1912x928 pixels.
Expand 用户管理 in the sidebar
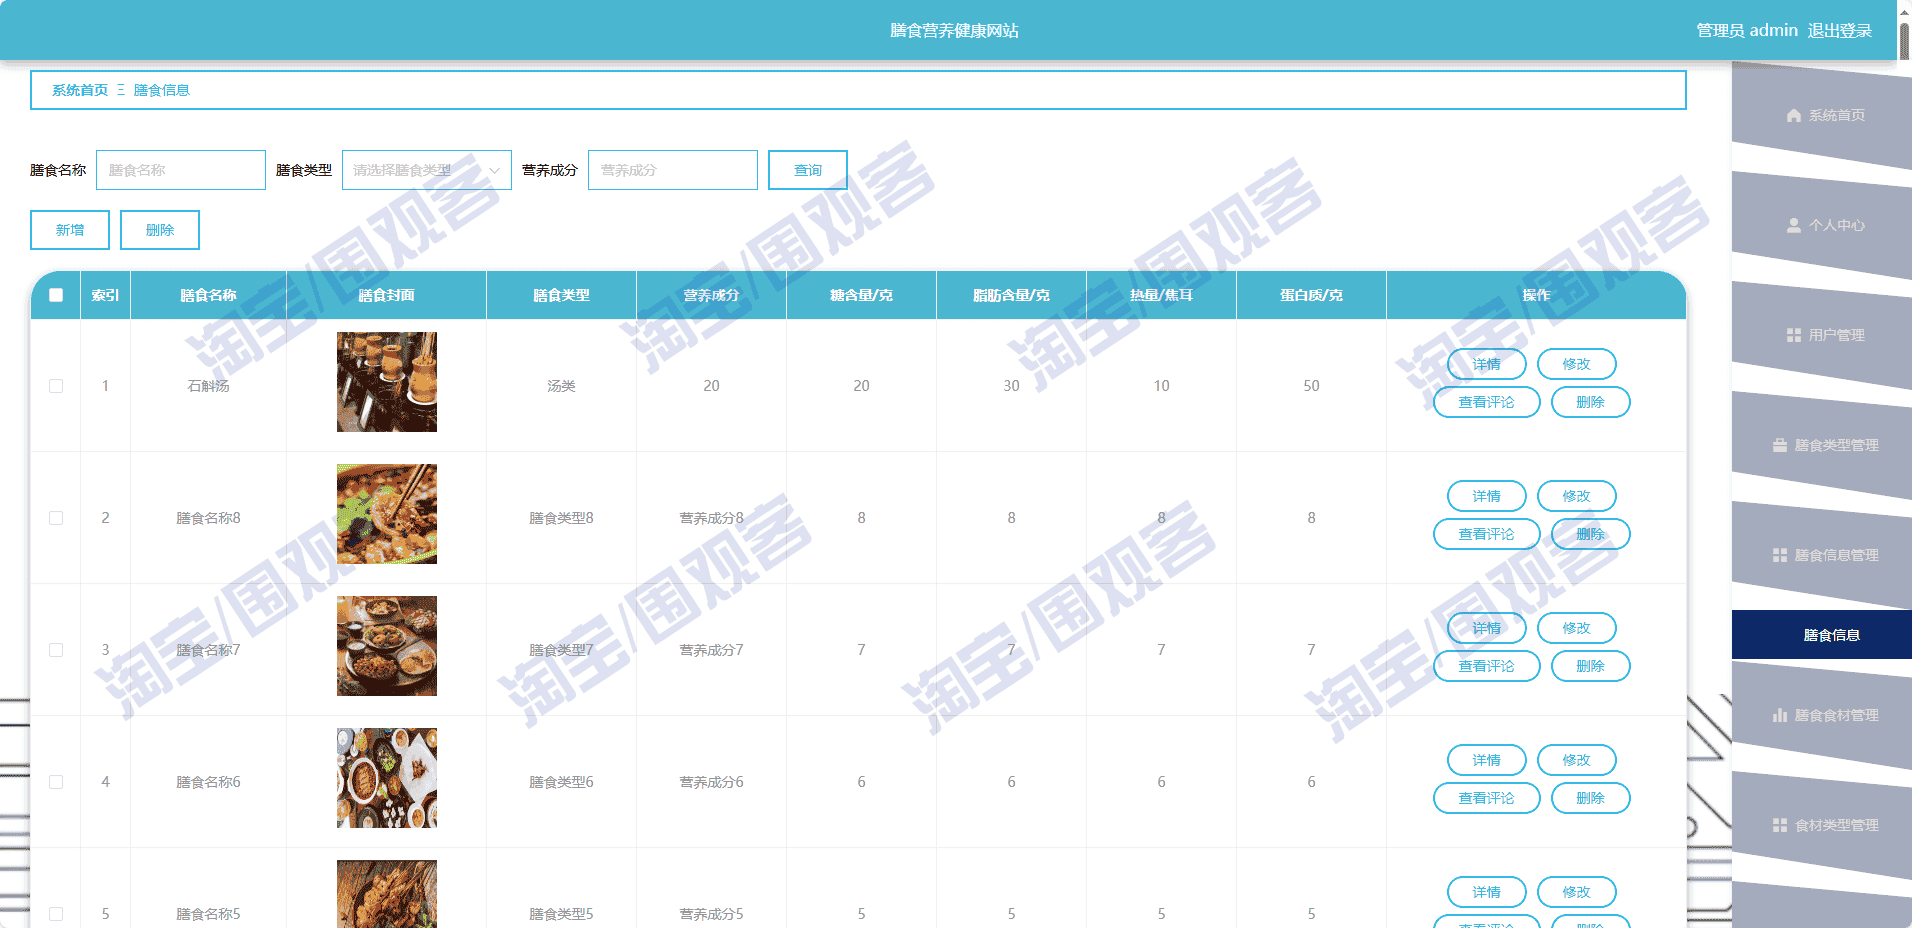coord(1822,336)
